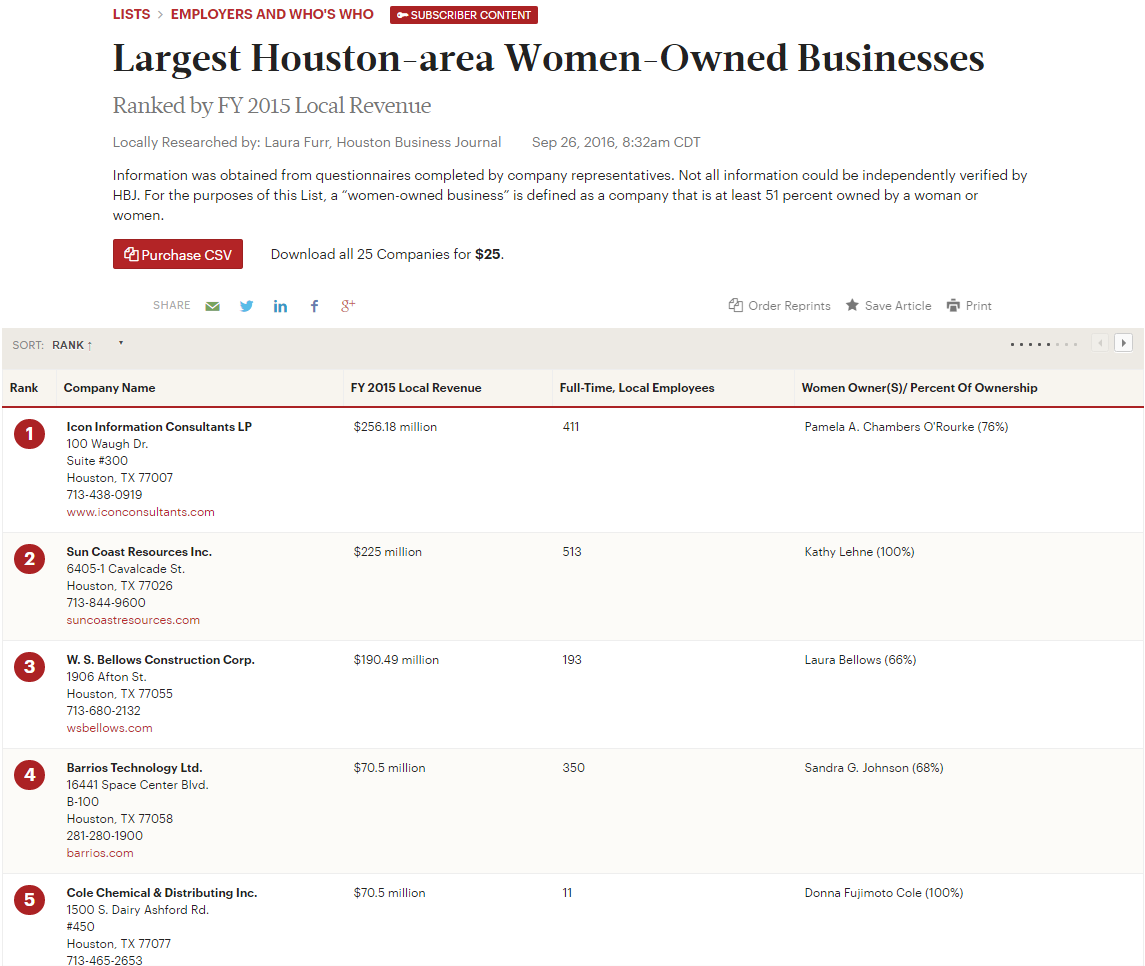Click the Print printer icon
The height and width of the screenshot is (966, 1145).
click(x=953, y=305)
